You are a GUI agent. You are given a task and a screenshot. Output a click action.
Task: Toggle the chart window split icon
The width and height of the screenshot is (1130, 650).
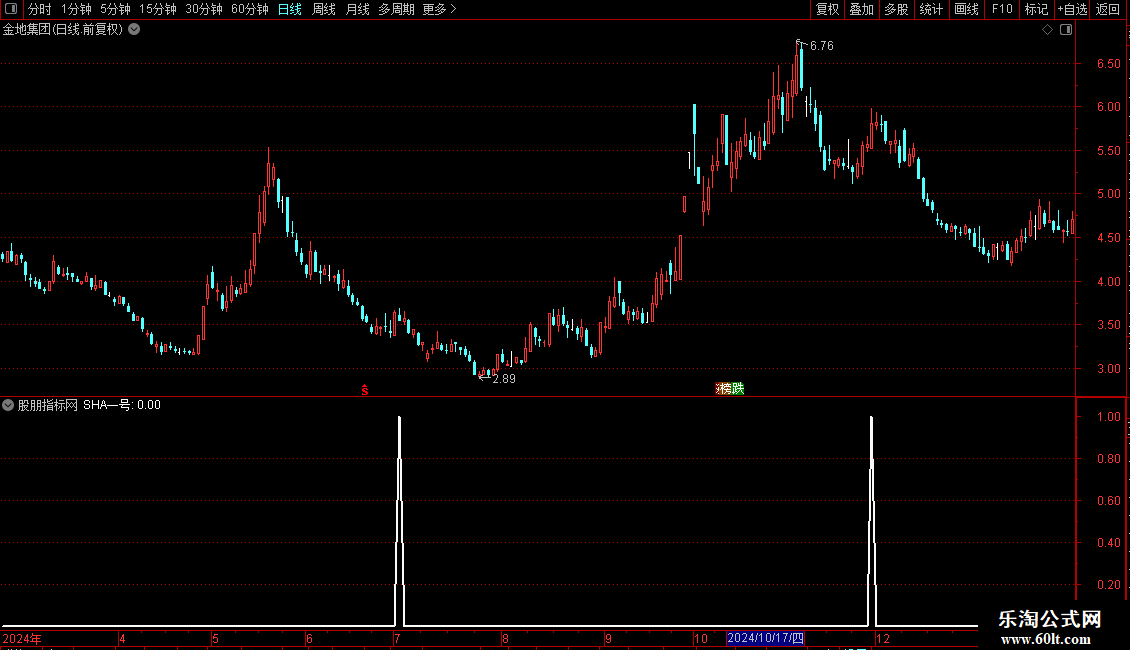pyautogui.click(x=1066, y=30)
